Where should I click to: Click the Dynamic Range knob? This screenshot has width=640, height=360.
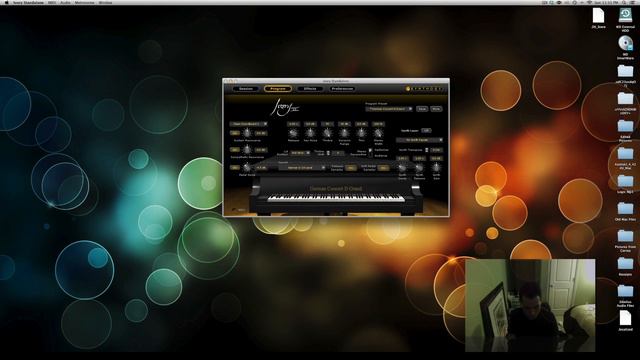344,133
